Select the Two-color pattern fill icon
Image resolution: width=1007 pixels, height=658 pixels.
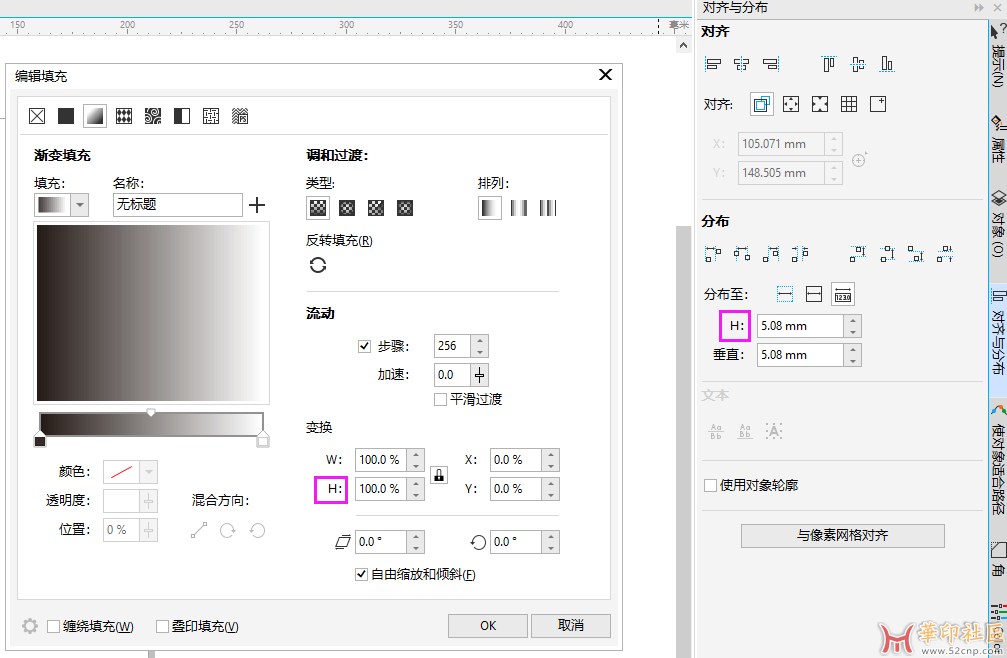[x=182, y=116]
